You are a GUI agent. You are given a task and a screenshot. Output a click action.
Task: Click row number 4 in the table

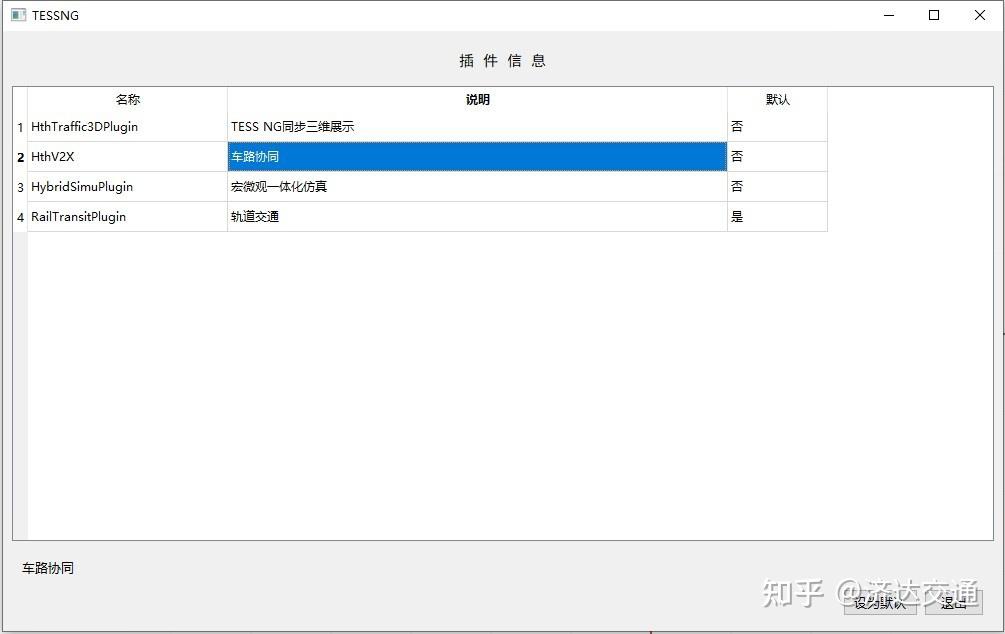tap(20, 216)
